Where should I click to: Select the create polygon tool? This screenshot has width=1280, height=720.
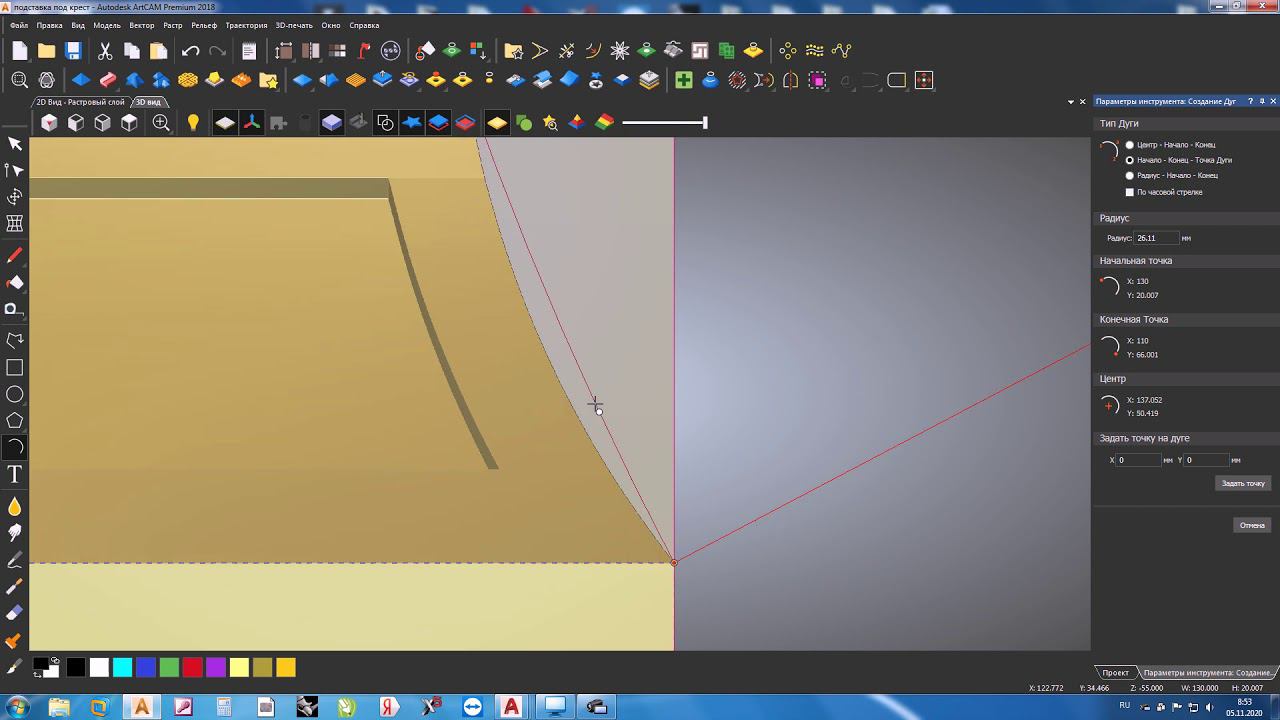15,420
